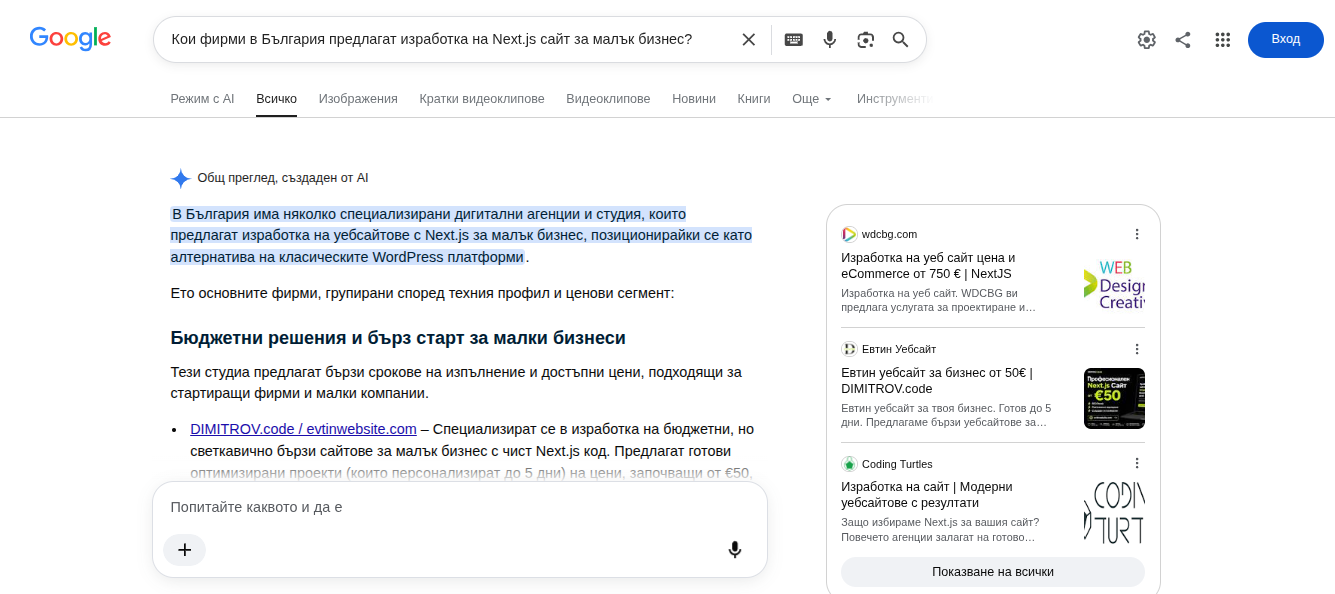Screen dimensions: 1335x594
Task: Switch to the Новини tab
Action: tap(694, 99)
